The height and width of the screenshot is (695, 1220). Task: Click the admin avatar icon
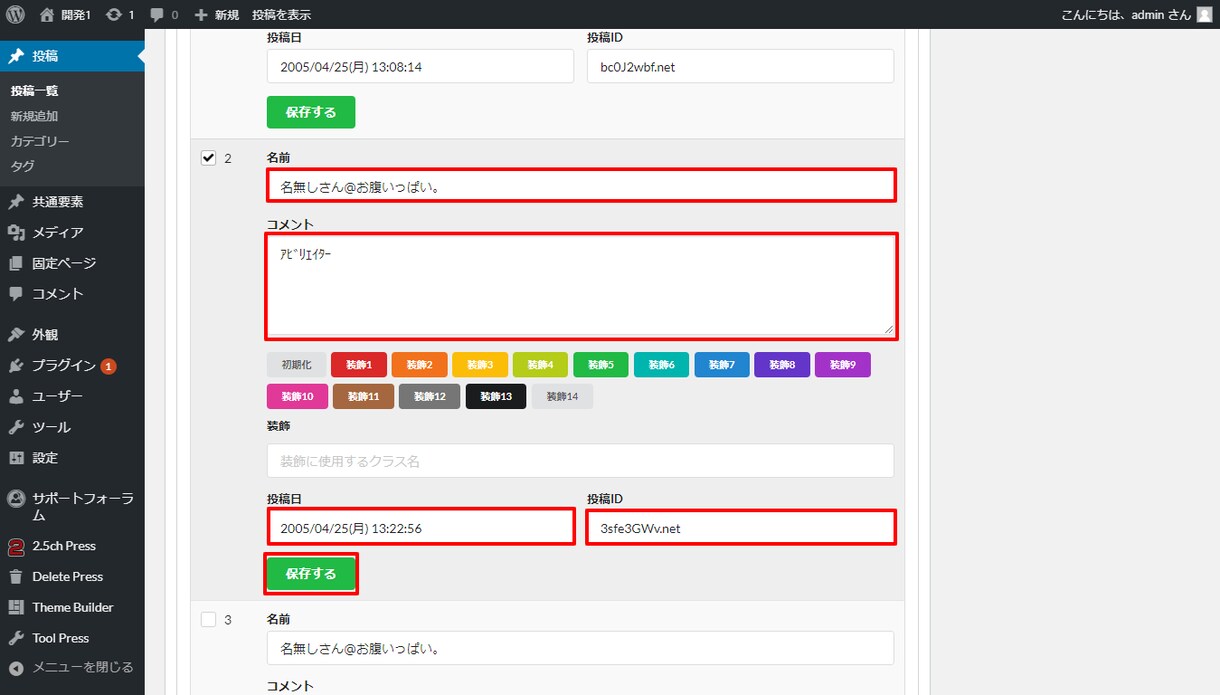coord(1204,14)
